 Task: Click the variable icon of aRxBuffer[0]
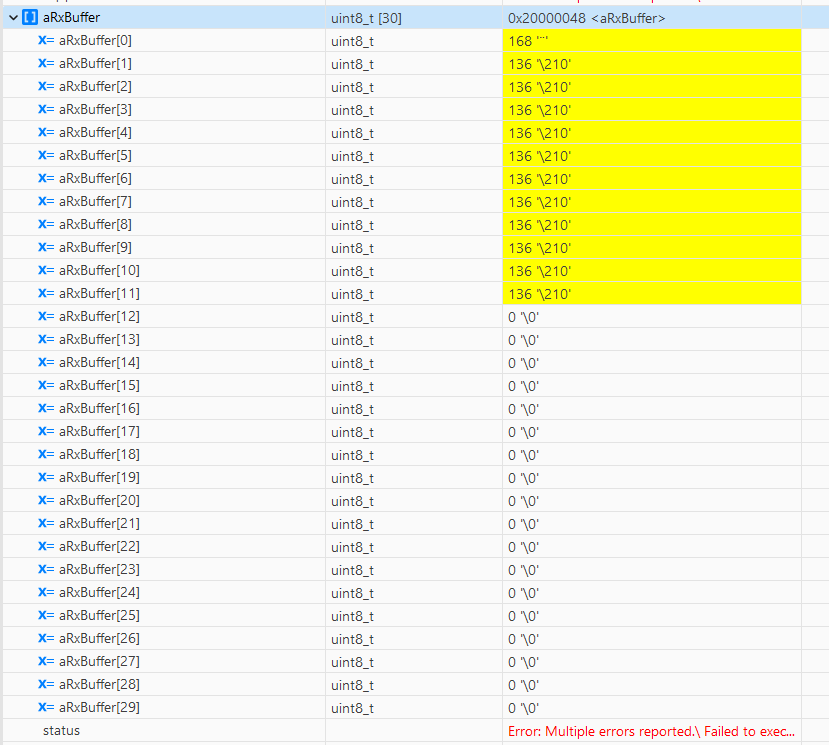[46, 40]
